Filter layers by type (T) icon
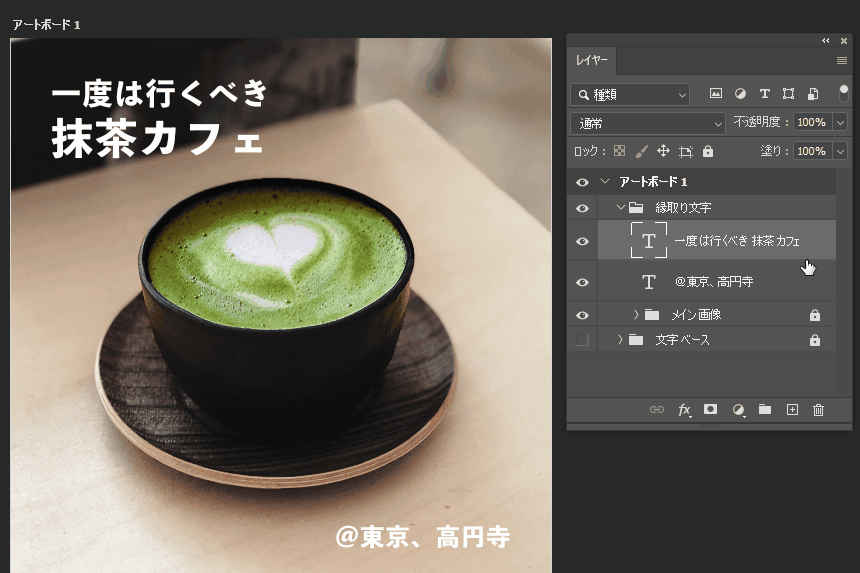This screenshot has width=860, height=573. 765,94
